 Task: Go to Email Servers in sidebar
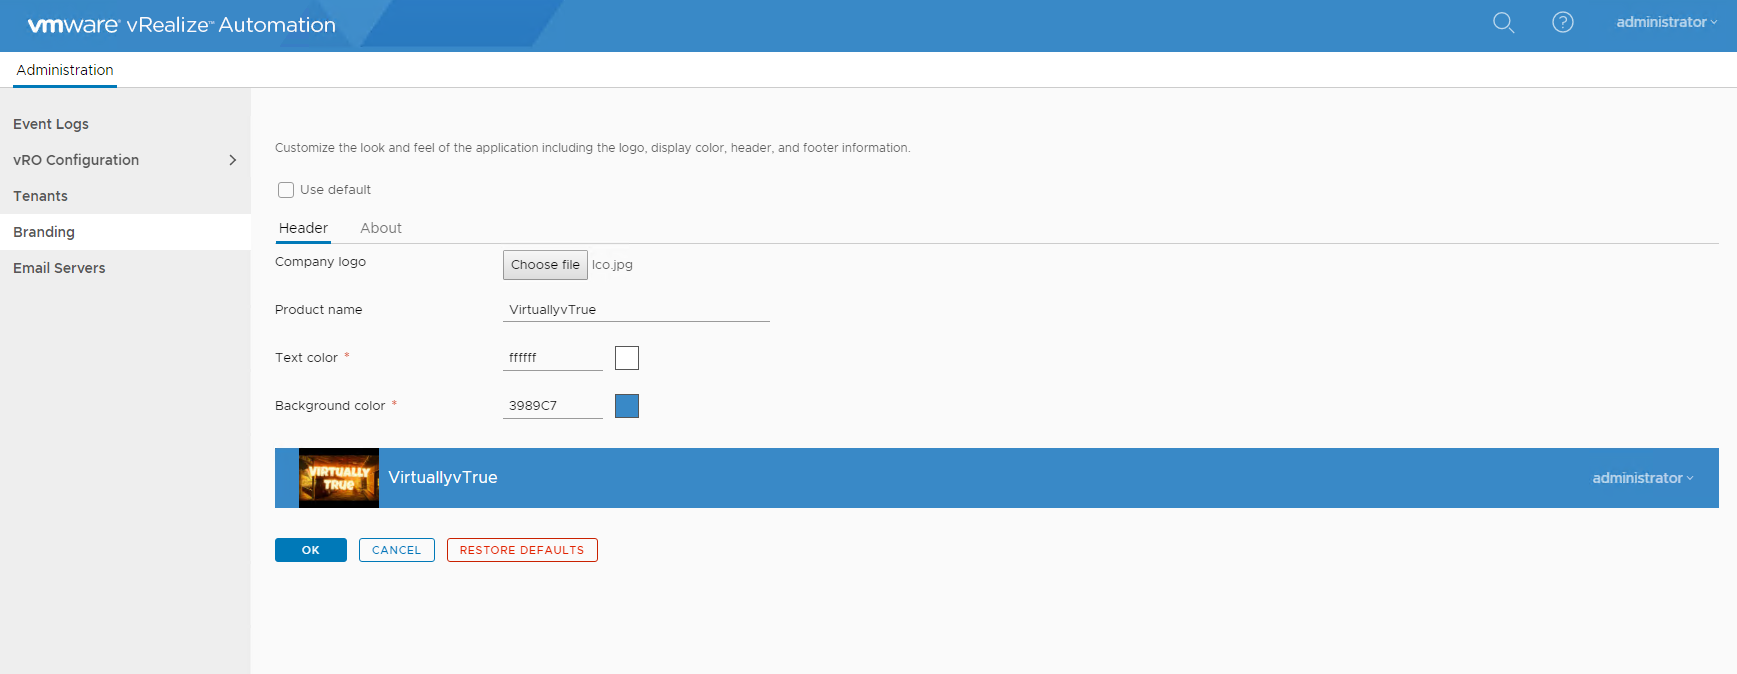coord(59,268)
